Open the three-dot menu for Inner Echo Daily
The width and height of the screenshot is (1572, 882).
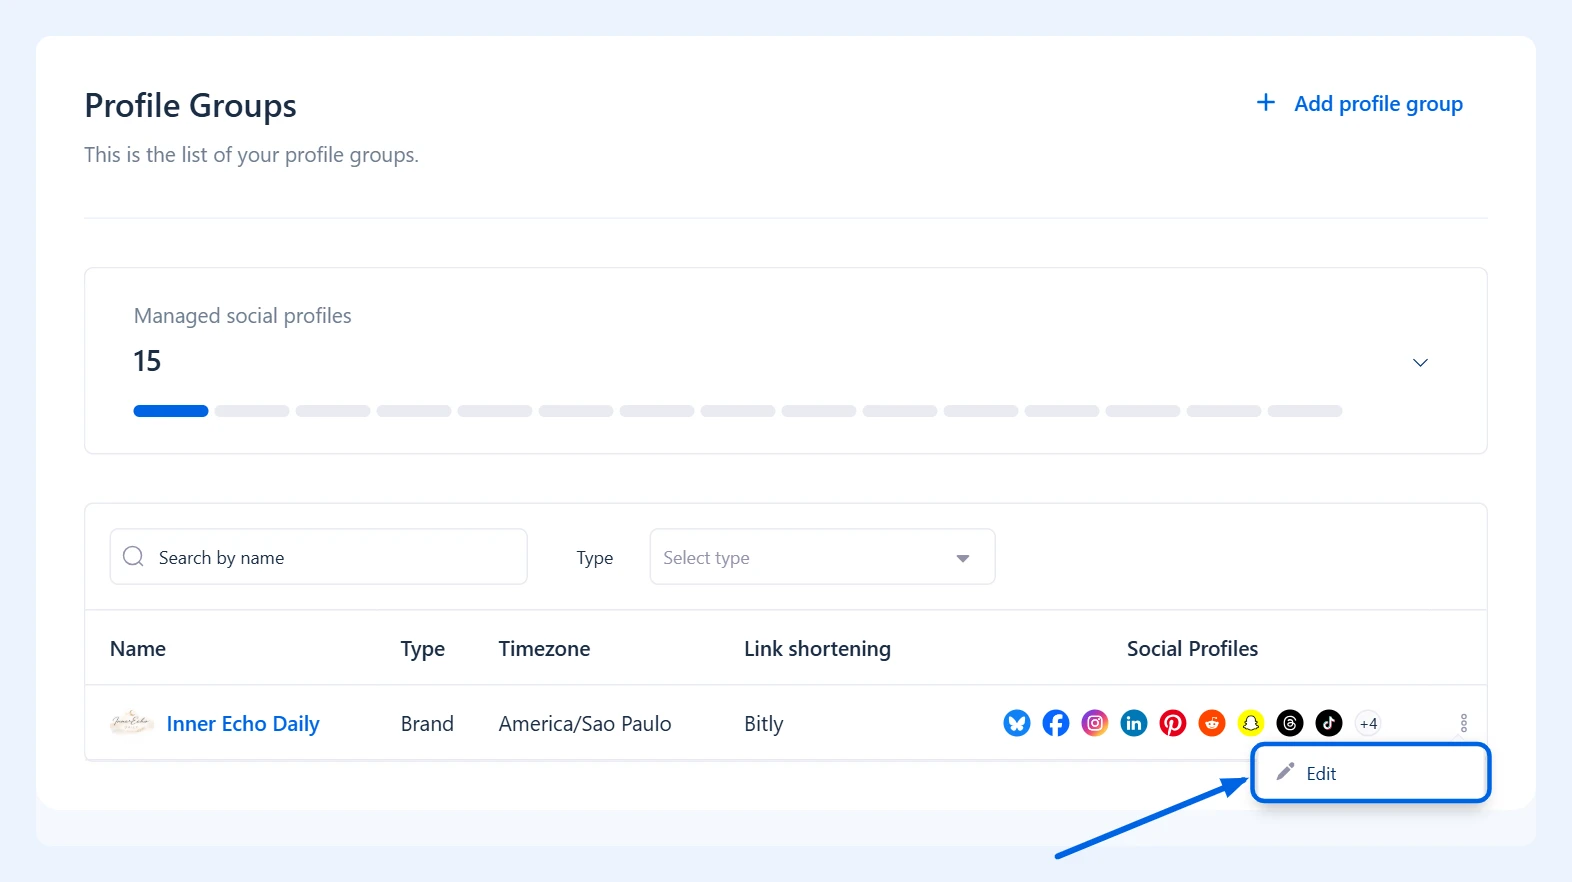[x=1464, y=723]
